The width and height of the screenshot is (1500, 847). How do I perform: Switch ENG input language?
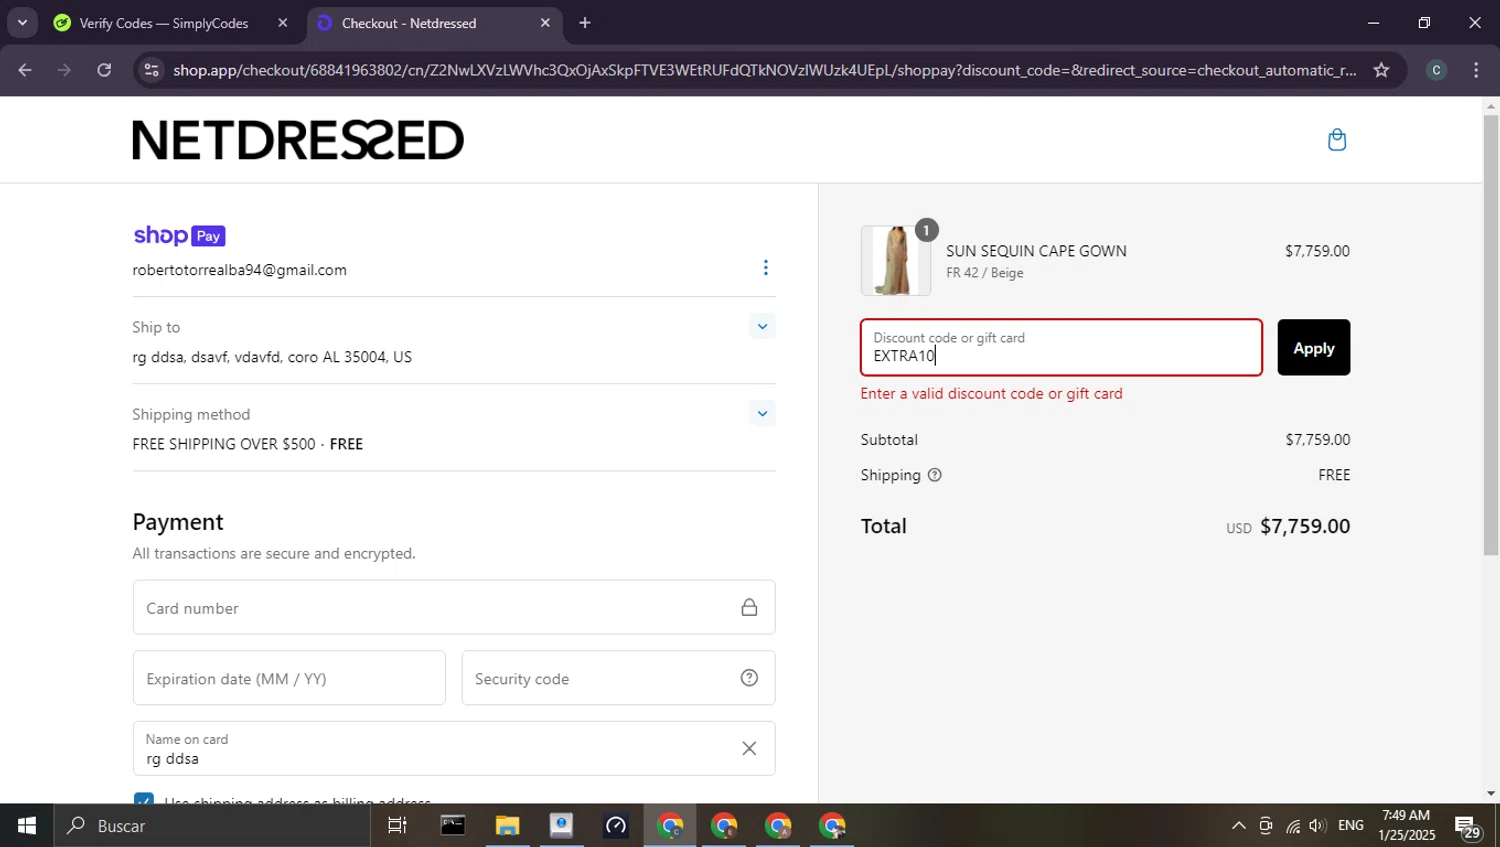click(x=1351, y=826)
